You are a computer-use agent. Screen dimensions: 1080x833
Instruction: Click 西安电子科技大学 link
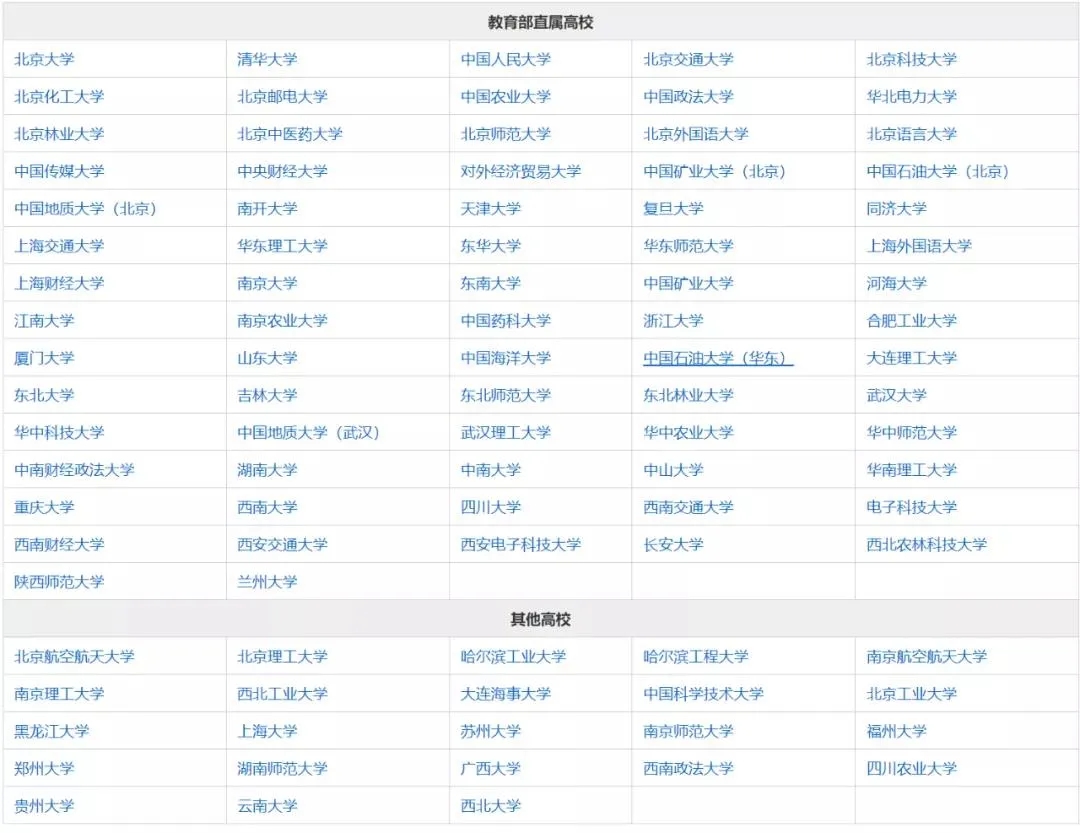[x=521, y=544]
